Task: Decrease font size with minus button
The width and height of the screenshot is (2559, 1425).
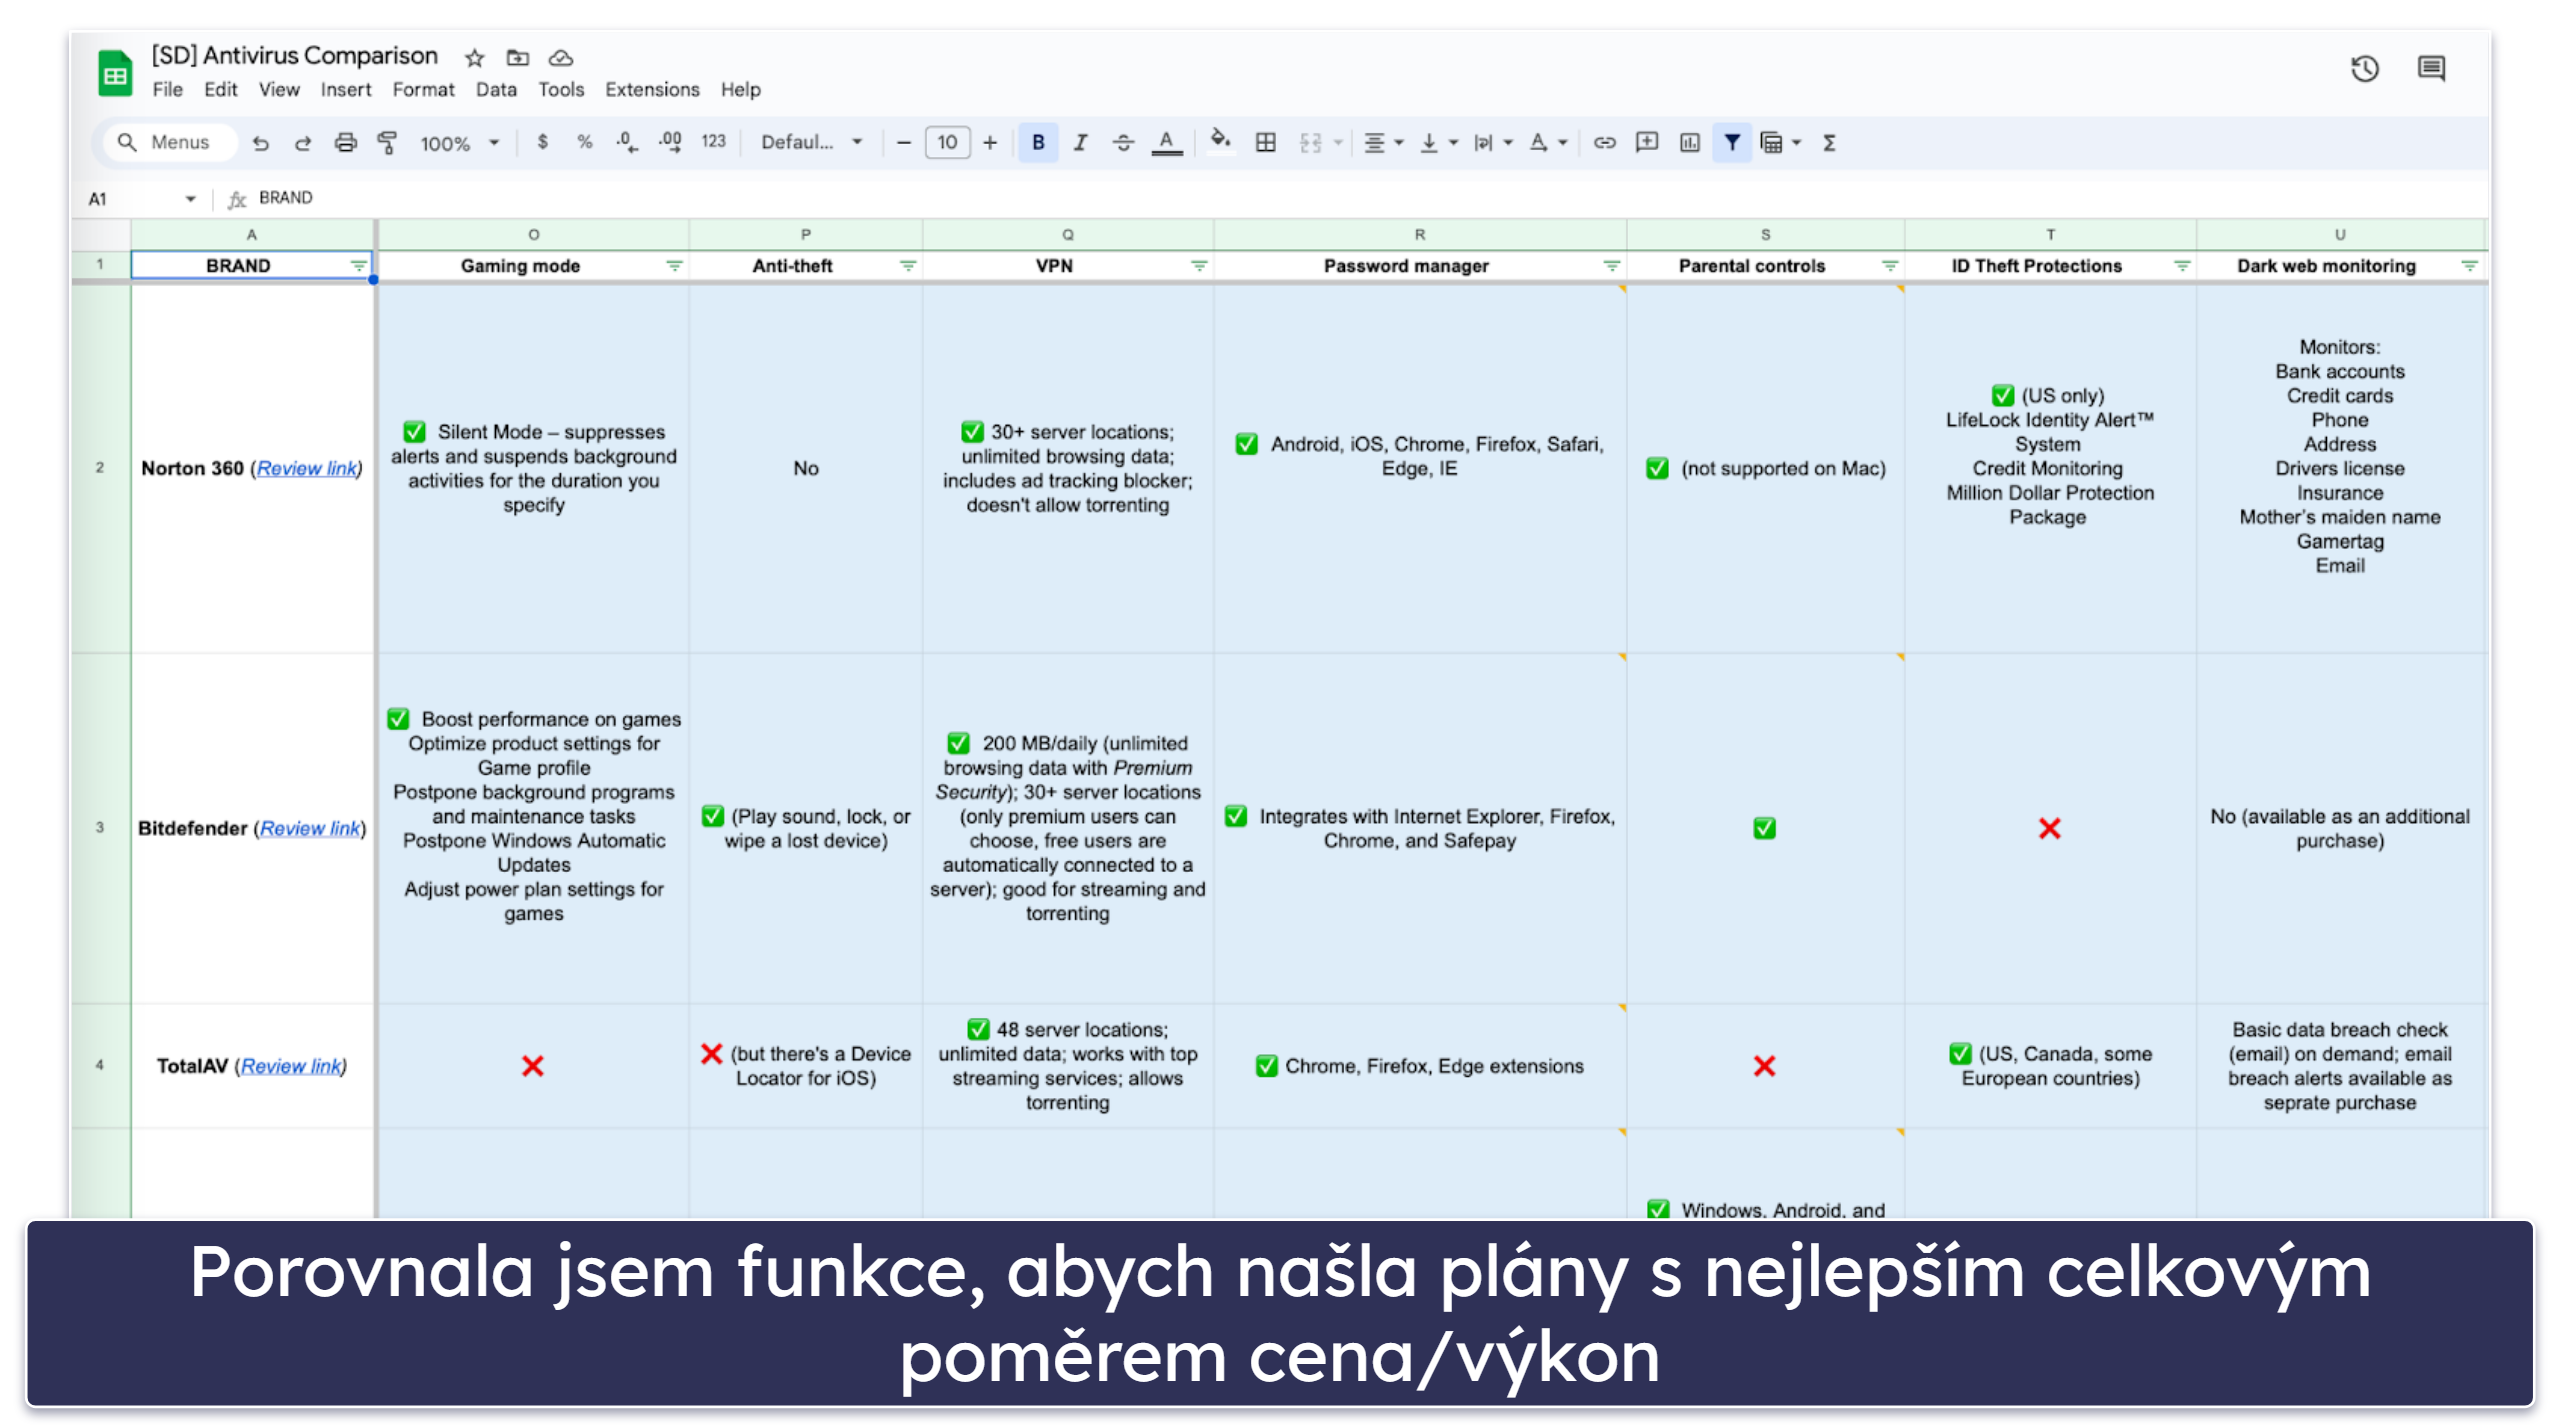Action: [x=904, y=143]
